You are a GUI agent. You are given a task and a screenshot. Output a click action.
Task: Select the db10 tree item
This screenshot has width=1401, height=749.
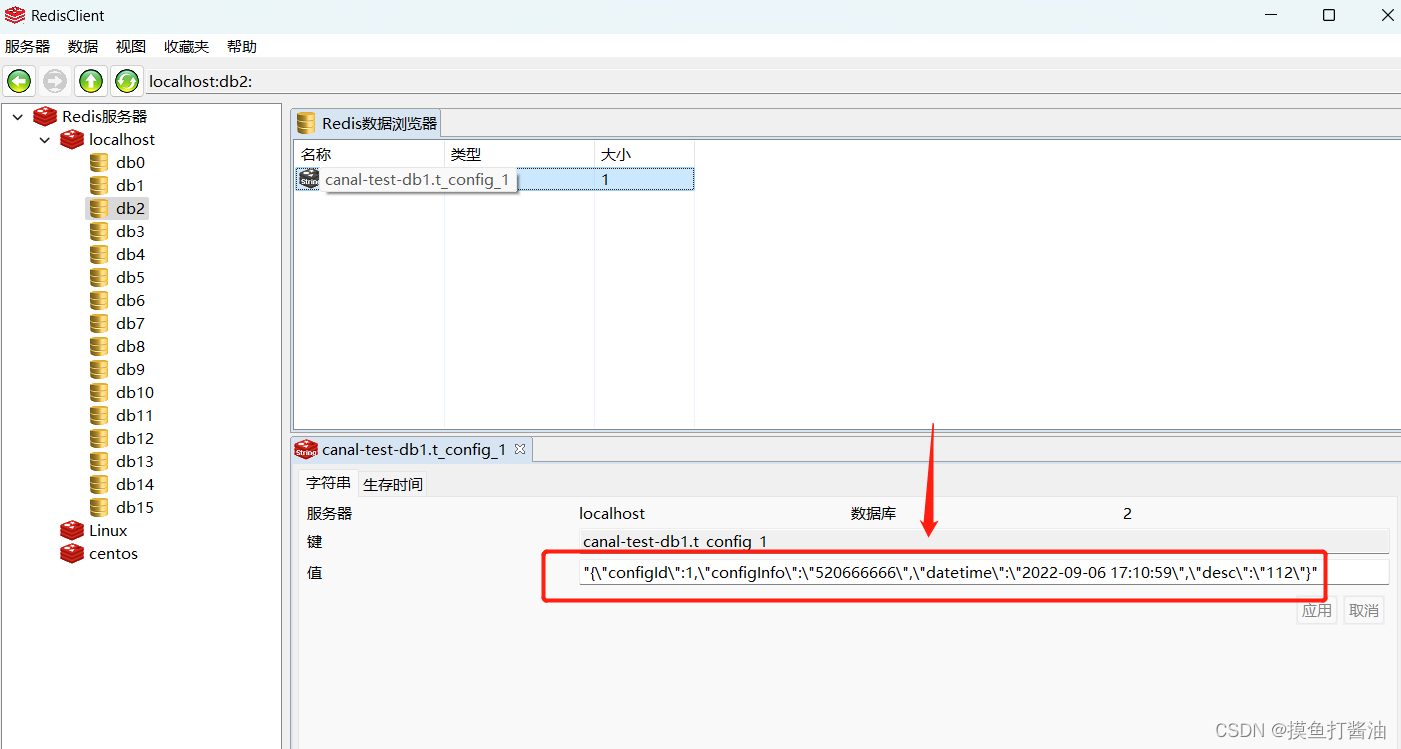pos(122,392)
